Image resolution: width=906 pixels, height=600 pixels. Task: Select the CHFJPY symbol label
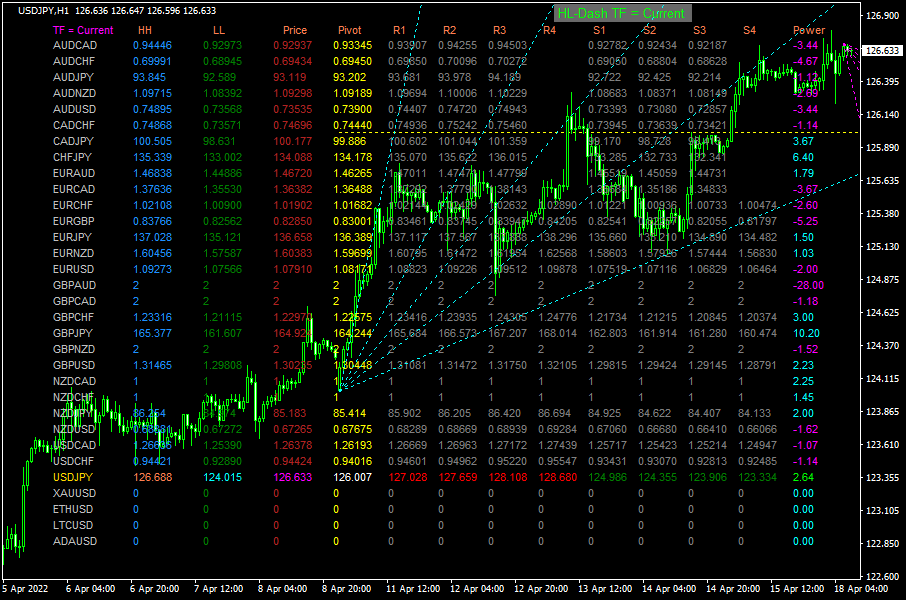74,158
